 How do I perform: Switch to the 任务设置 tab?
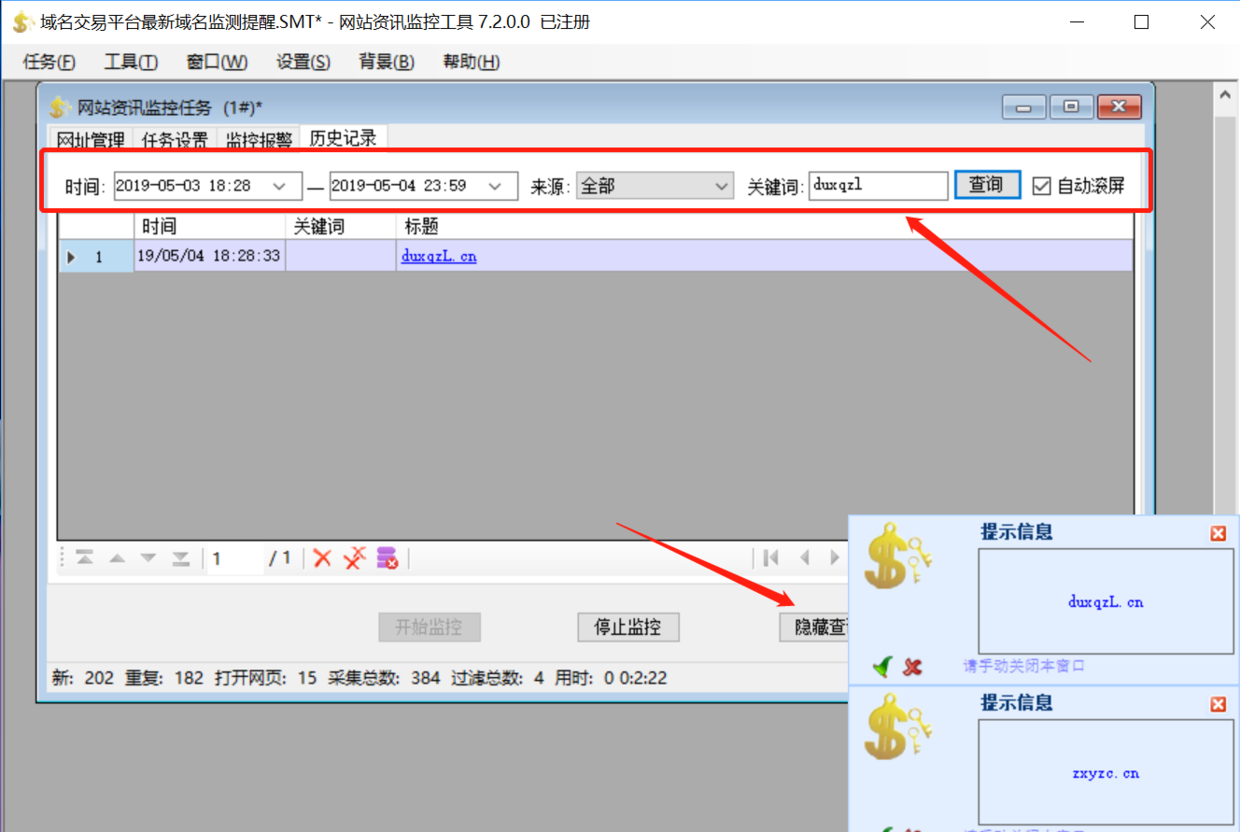175,140
